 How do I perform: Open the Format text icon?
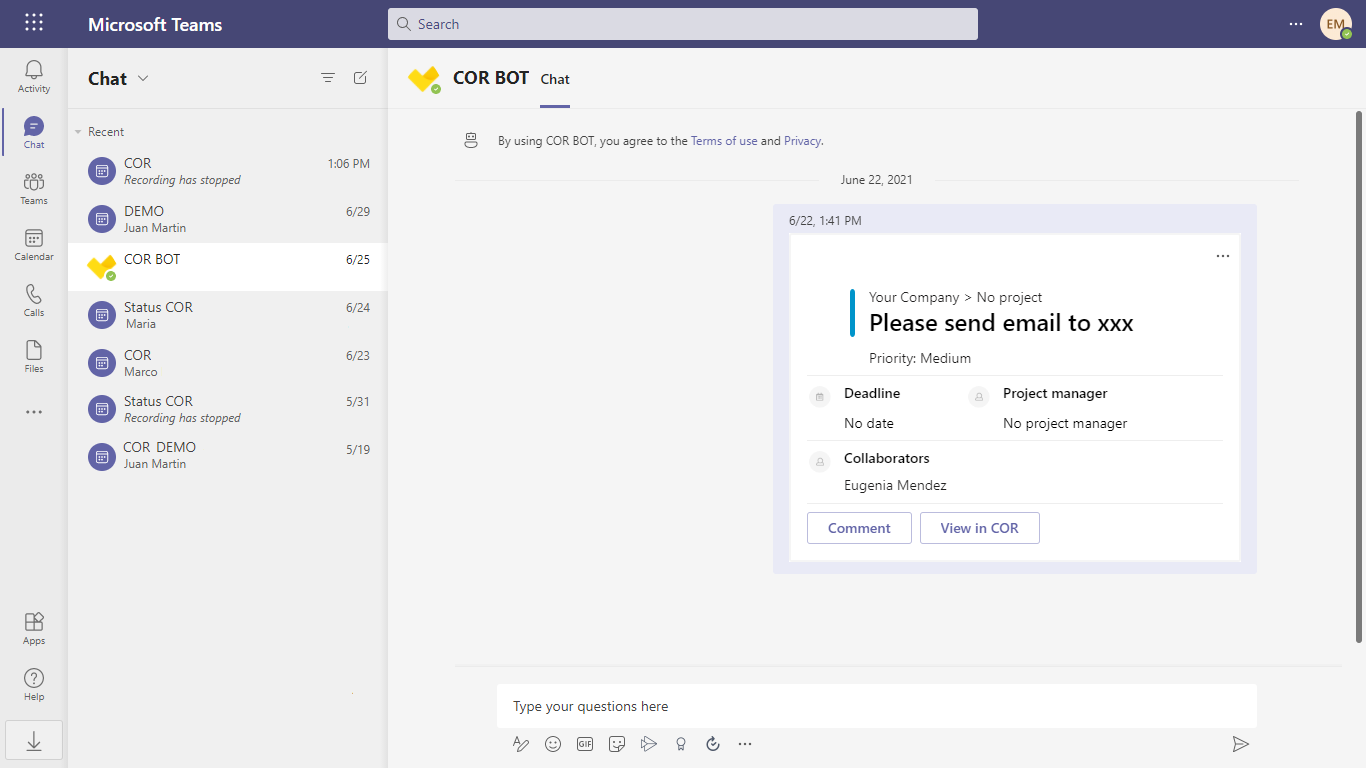(520, 744)
